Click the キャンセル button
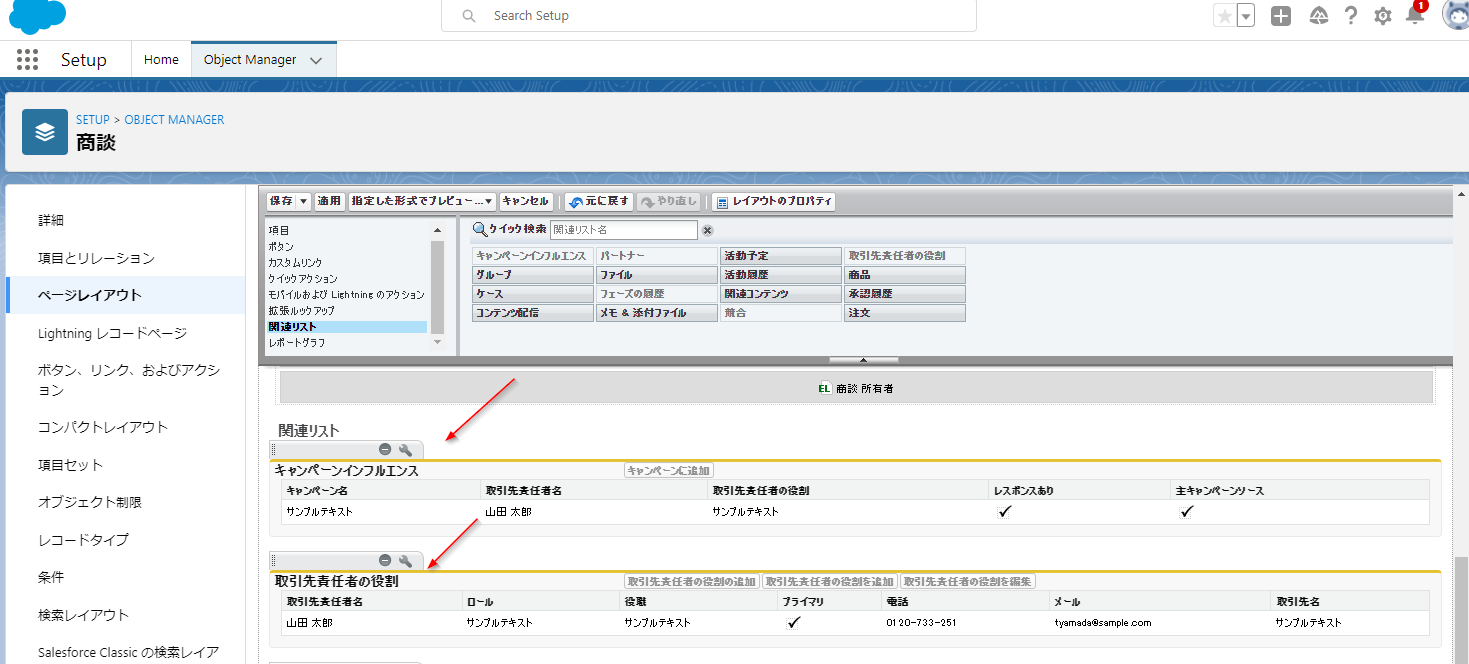The image size is (1469, 664). pos(526,201)
